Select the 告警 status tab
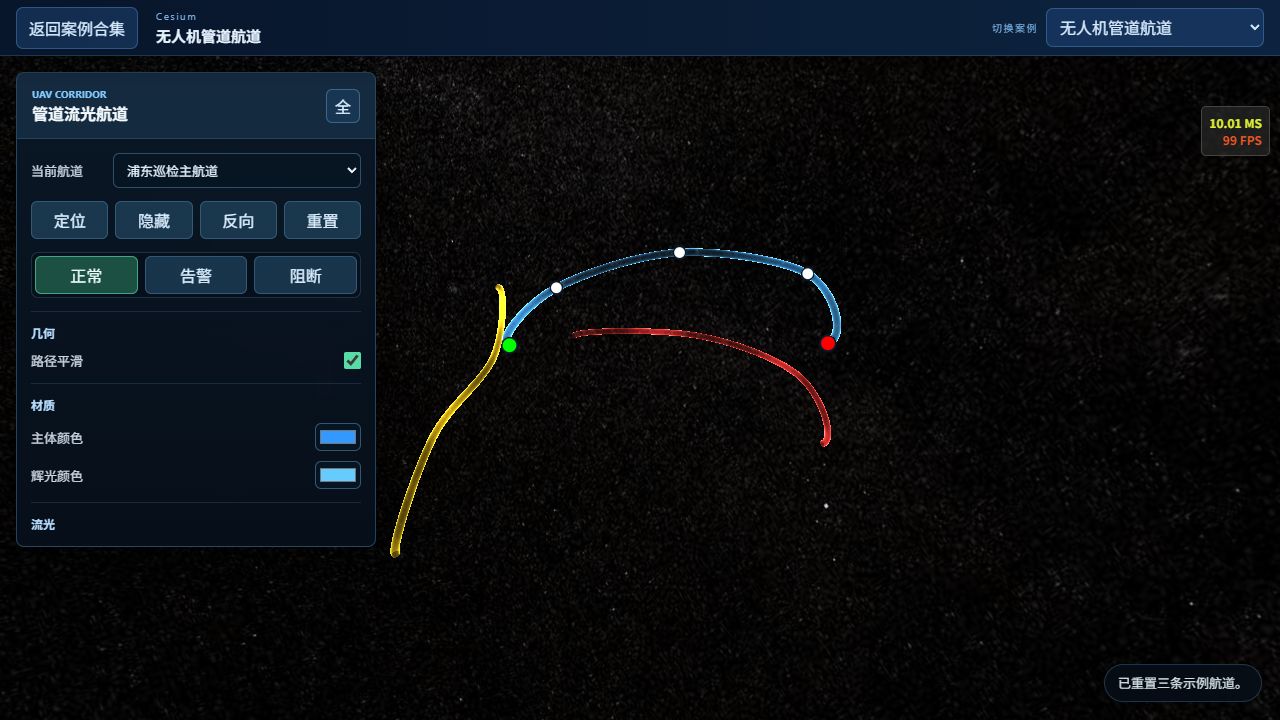The height and width of the screenshot is (720, 1280). (x=196, y=275)
